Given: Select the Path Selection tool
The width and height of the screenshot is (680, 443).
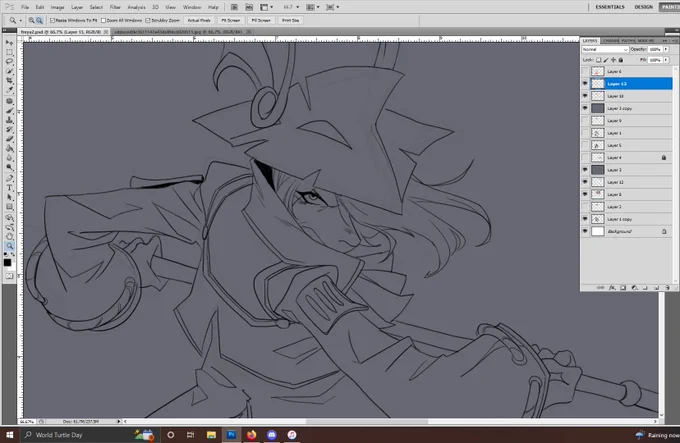Looking at the screenshot, I should click(9, 197).
